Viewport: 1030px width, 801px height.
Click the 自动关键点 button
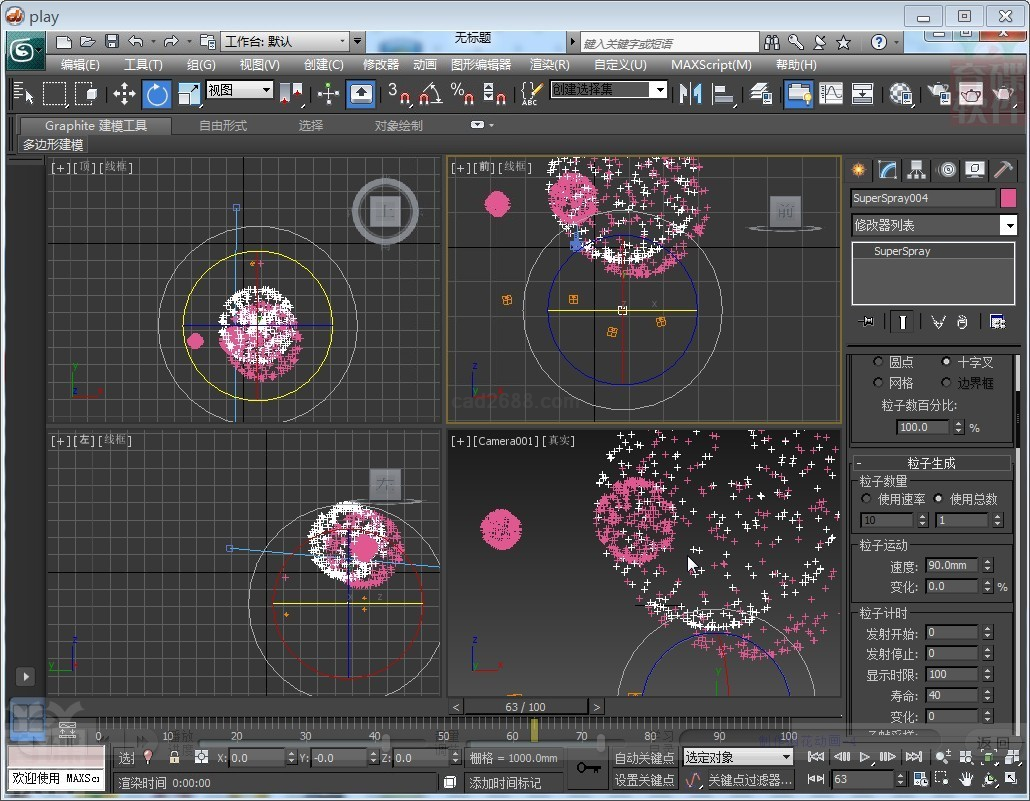[x=644, y=758]
